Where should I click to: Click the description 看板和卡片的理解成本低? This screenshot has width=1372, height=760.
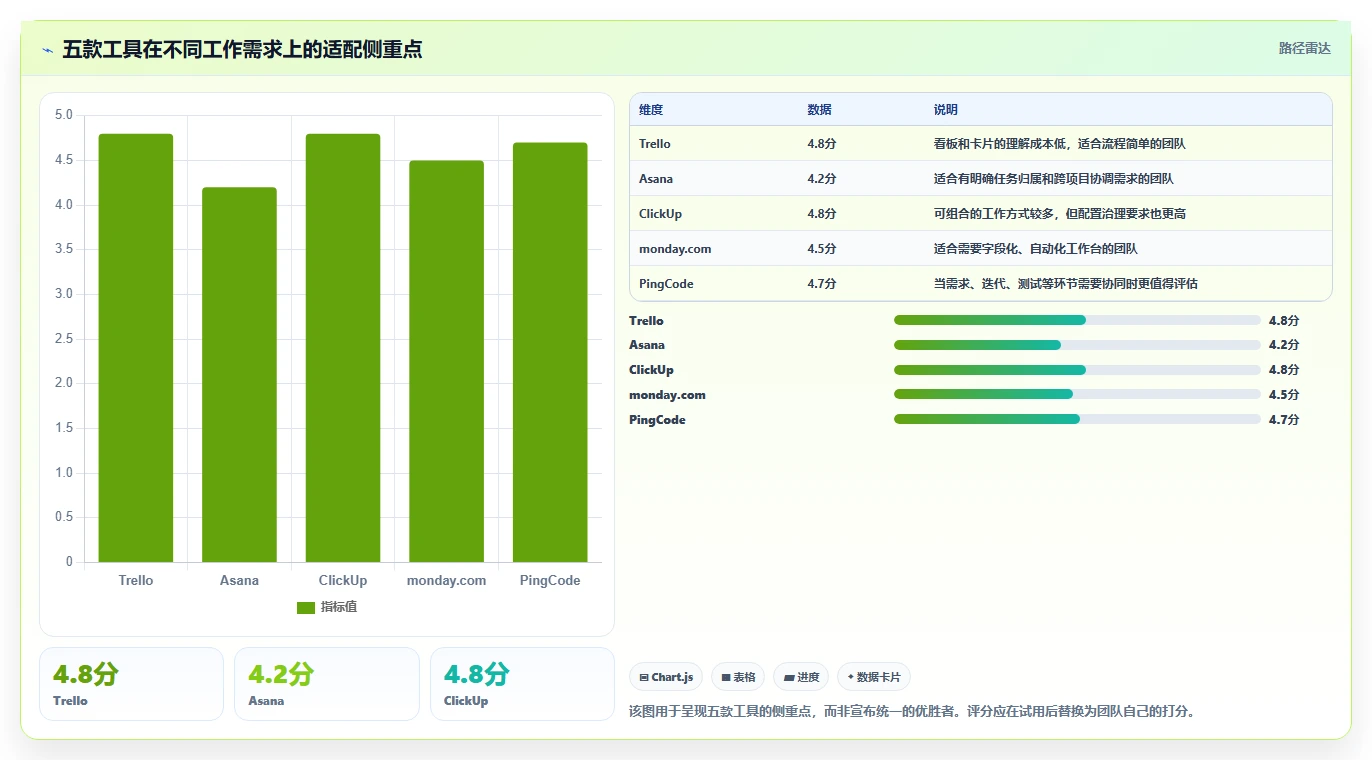point(1000,144)
